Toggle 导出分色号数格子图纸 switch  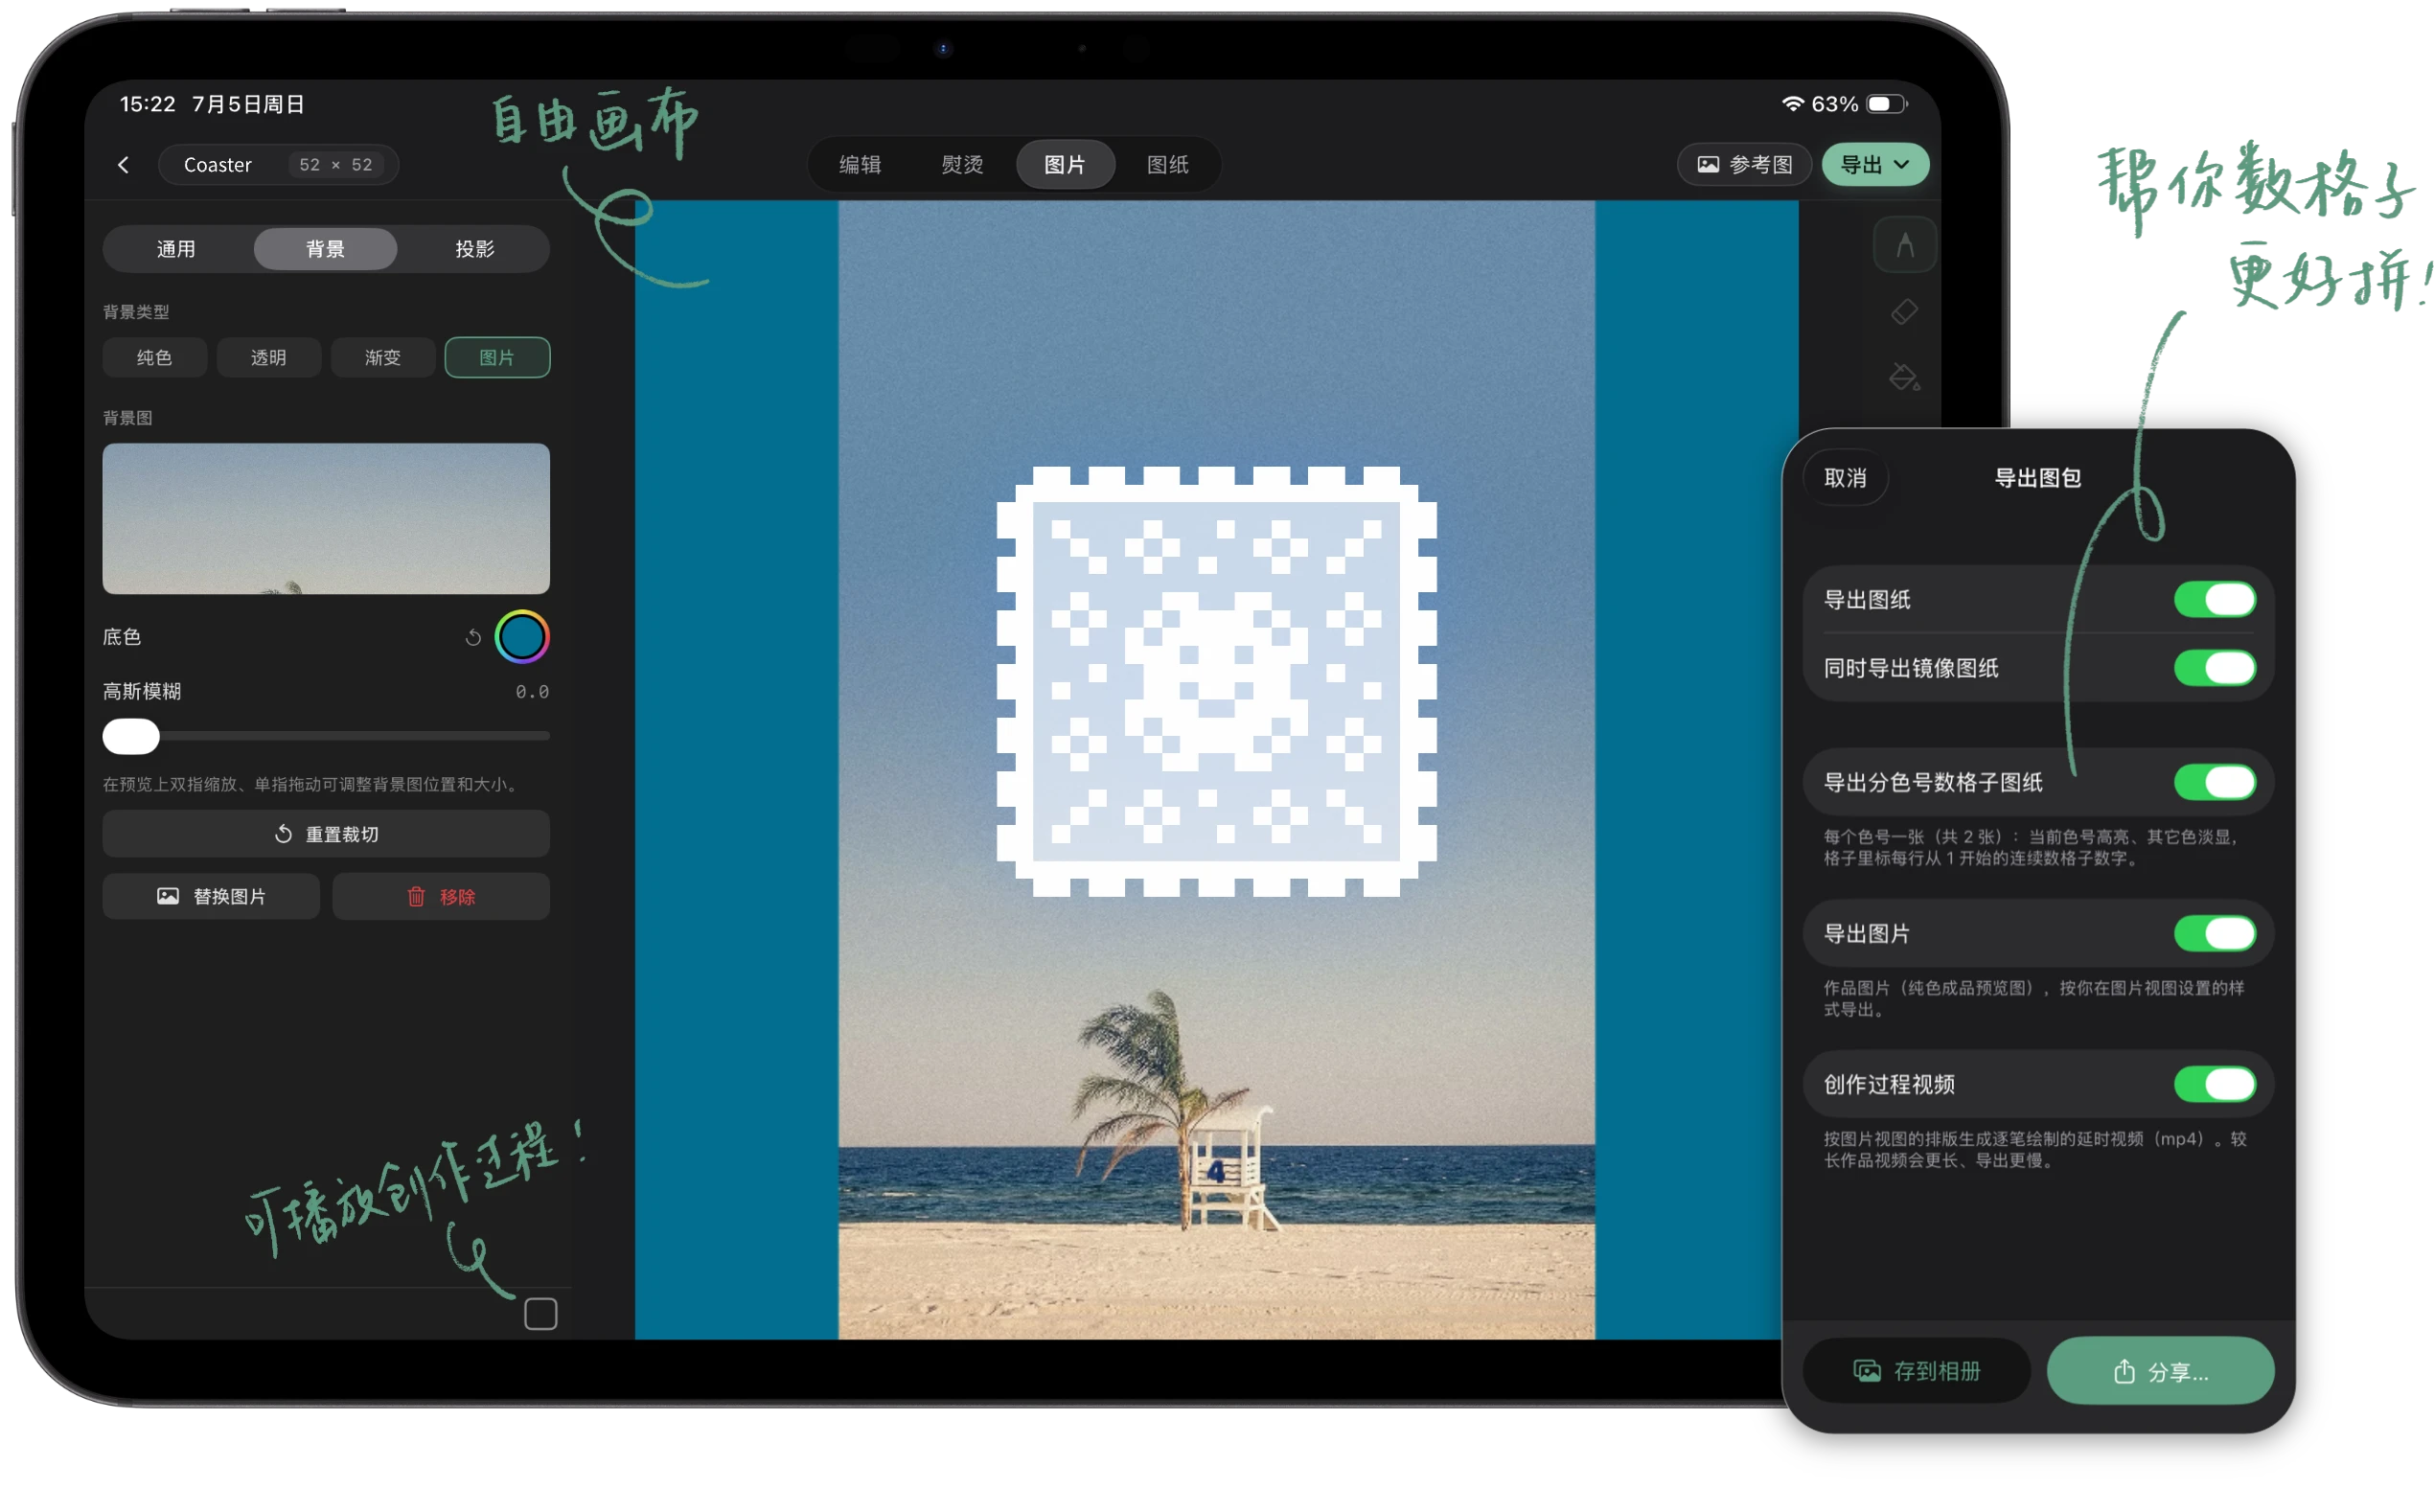(x=2214, y=782)
